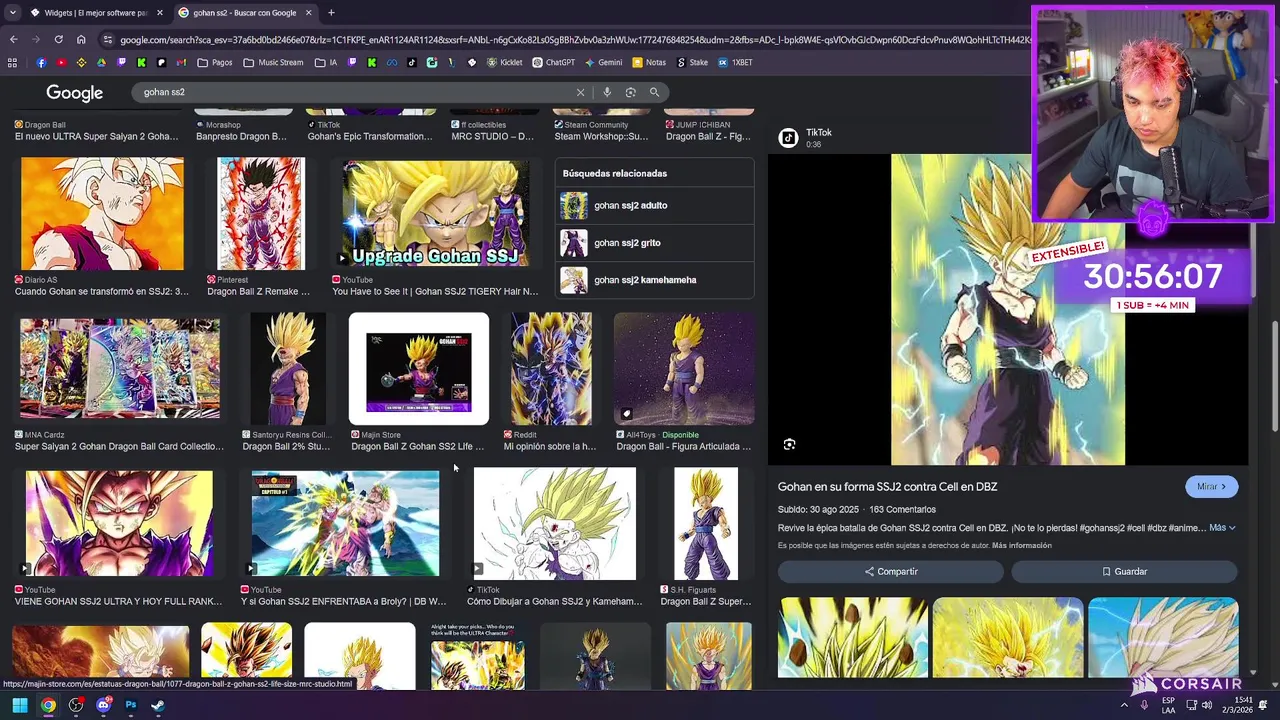Screen dimensions: 1280x720
Task: Open Discord from the taskbar
Action: click(x=103, y=705)
